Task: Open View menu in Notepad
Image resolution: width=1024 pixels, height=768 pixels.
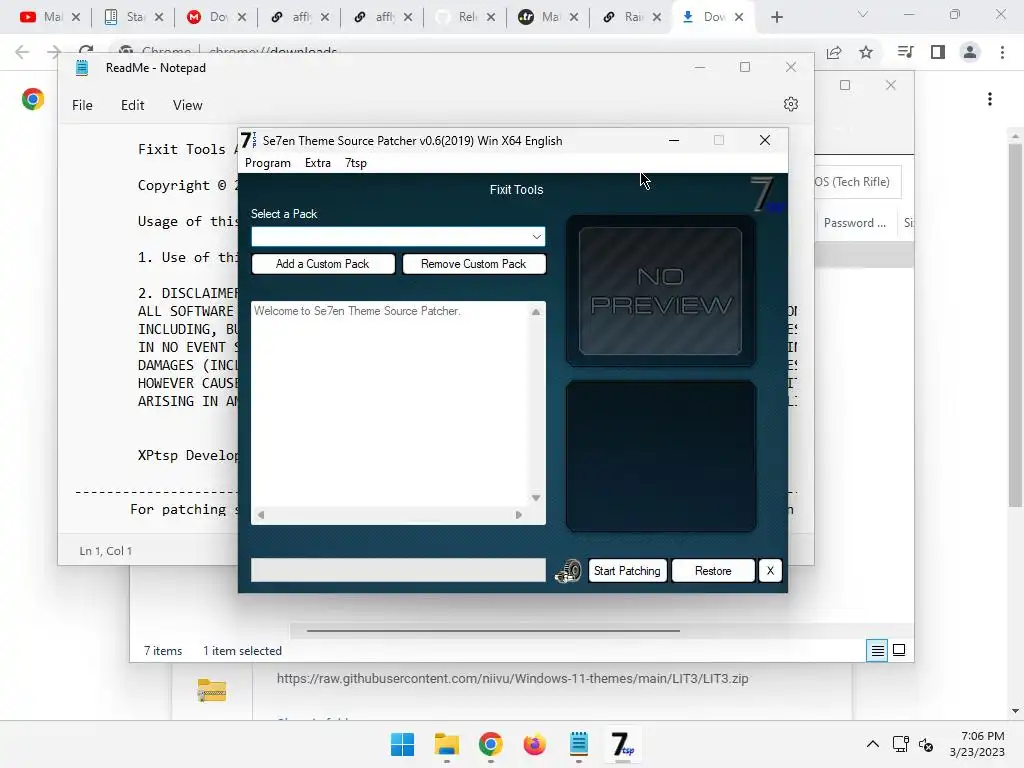Action: point(187,105)
